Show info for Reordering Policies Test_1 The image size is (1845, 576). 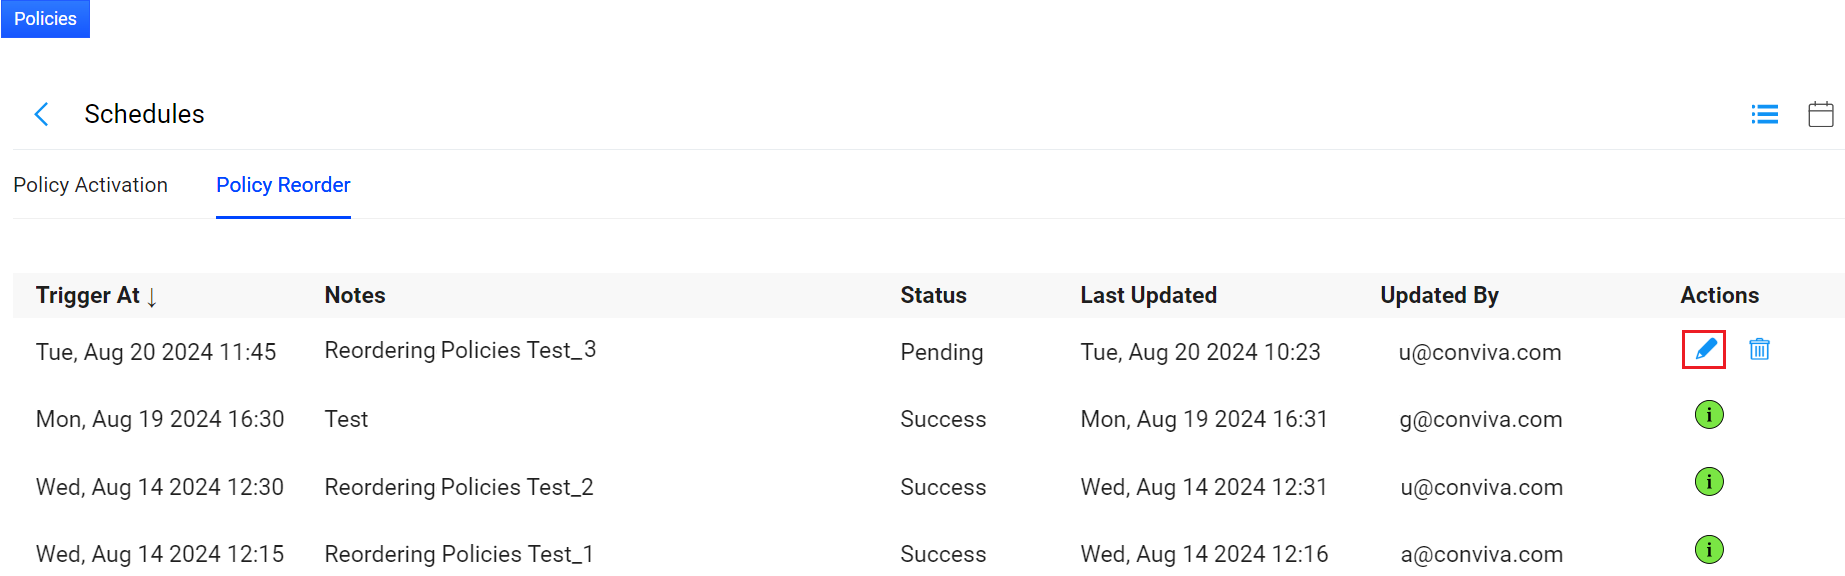pos(1709,549)
